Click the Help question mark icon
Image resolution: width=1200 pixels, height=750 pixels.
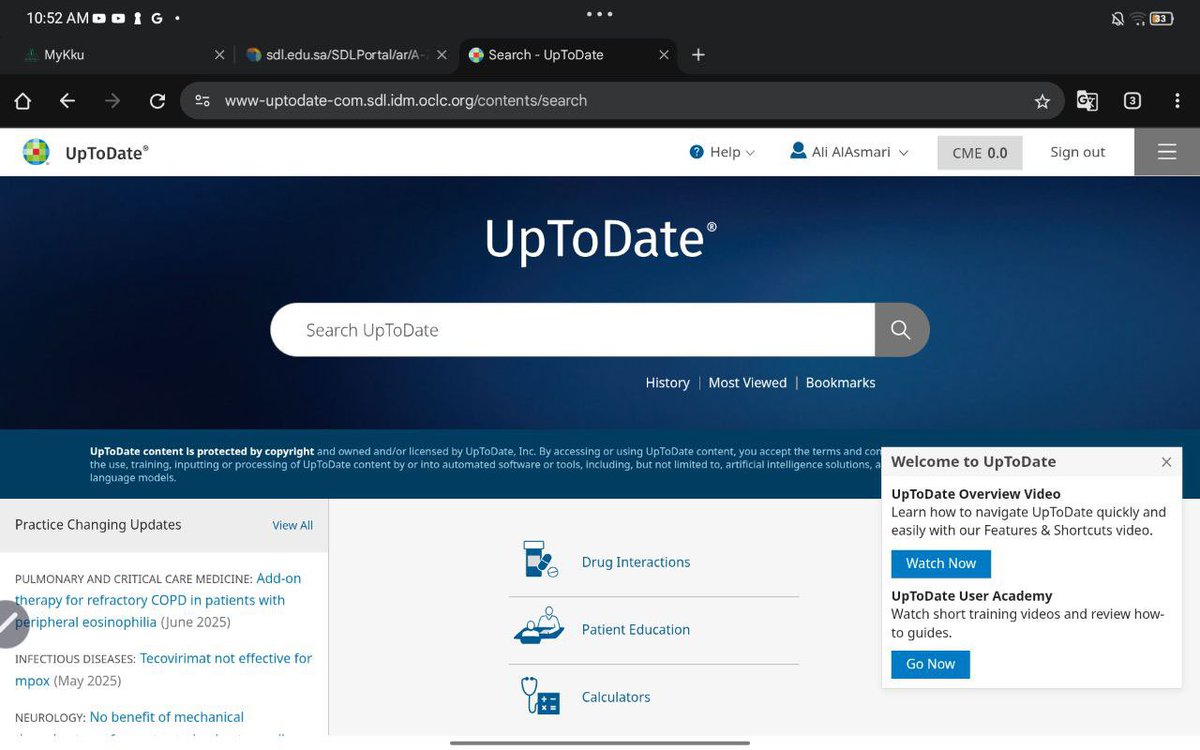(697, 152)
